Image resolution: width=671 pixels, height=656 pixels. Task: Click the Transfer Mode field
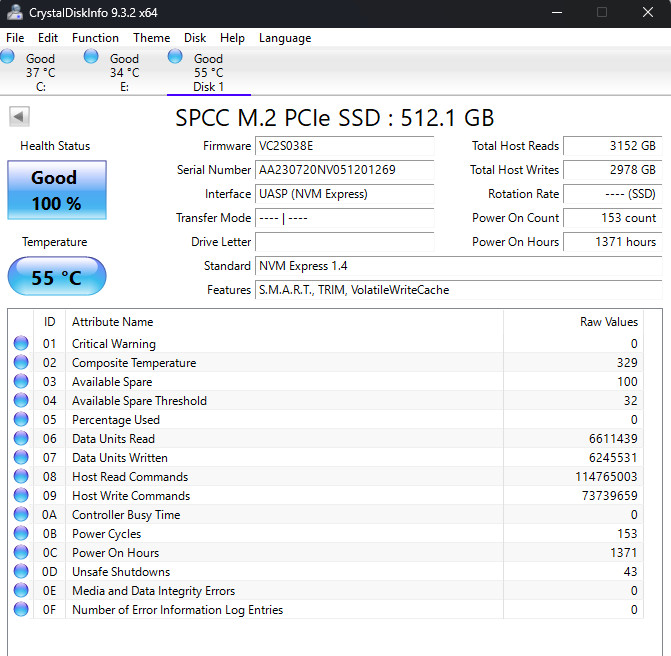[x=344, y=218]
